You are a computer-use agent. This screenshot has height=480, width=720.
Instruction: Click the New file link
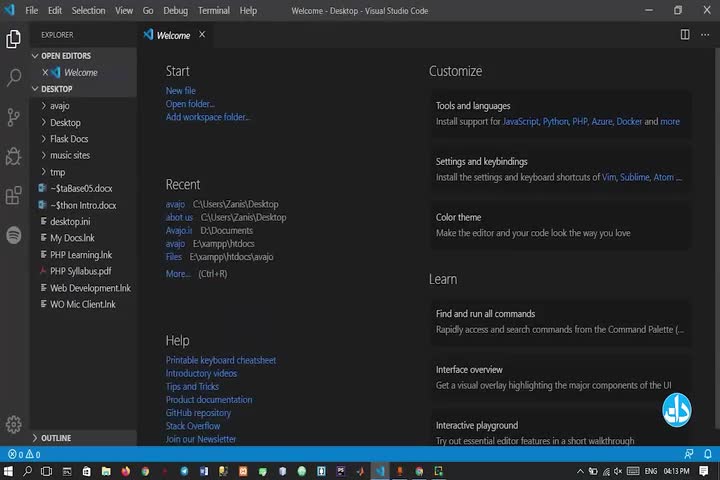[x=181, y=91]
